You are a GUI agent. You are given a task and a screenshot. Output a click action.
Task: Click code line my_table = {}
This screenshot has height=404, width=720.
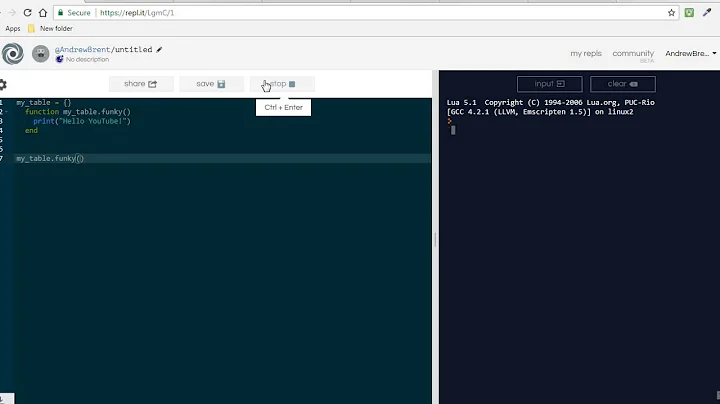pos(44,103)
